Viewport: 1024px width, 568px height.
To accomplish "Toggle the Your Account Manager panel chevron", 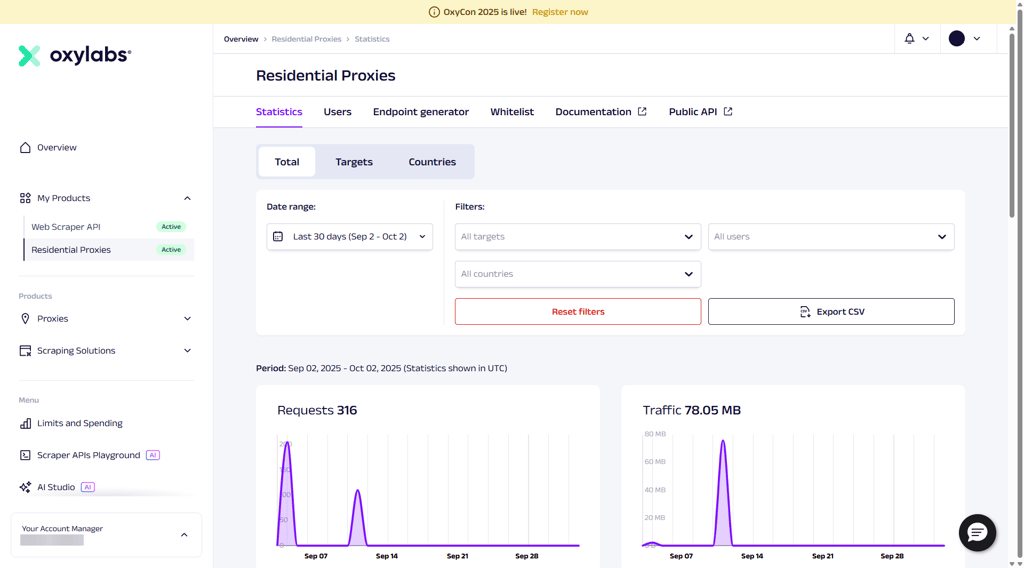I will (x=184, y=535).
